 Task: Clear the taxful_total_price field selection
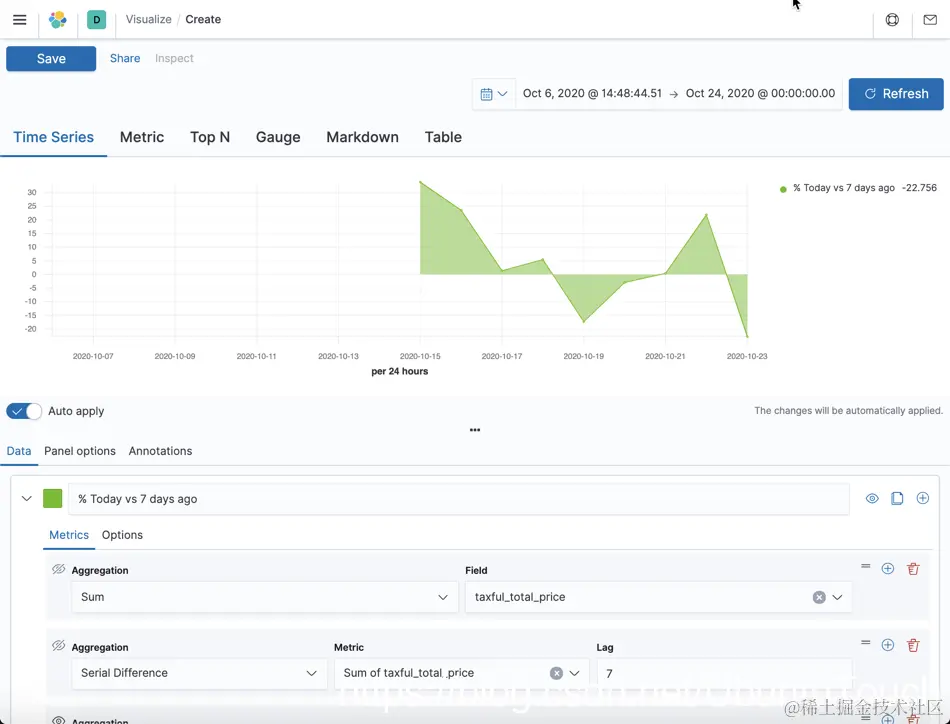click(819, 597)
